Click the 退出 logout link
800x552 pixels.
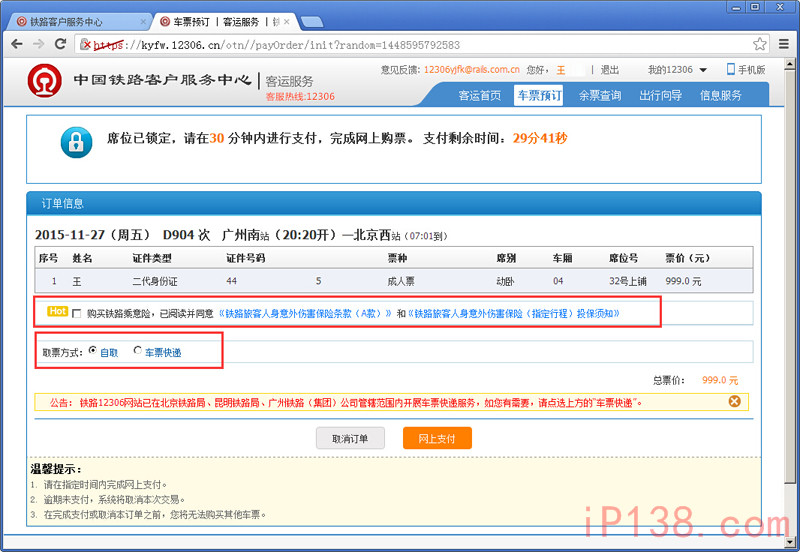[x=609, y=70]
